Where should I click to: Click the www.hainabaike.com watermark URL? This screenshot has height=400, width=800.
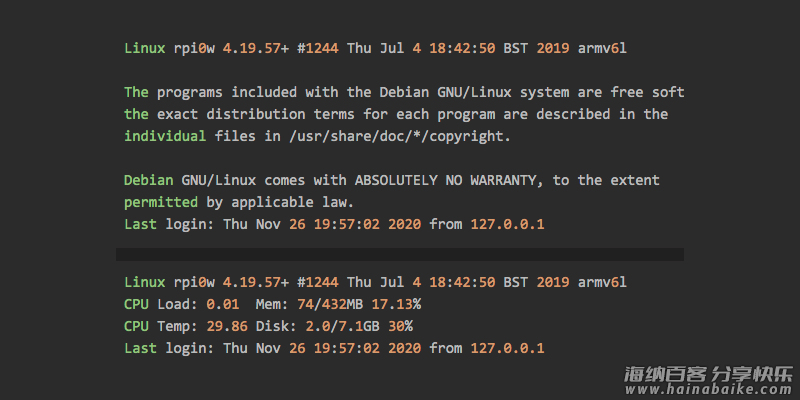click(x=709, y=390)
